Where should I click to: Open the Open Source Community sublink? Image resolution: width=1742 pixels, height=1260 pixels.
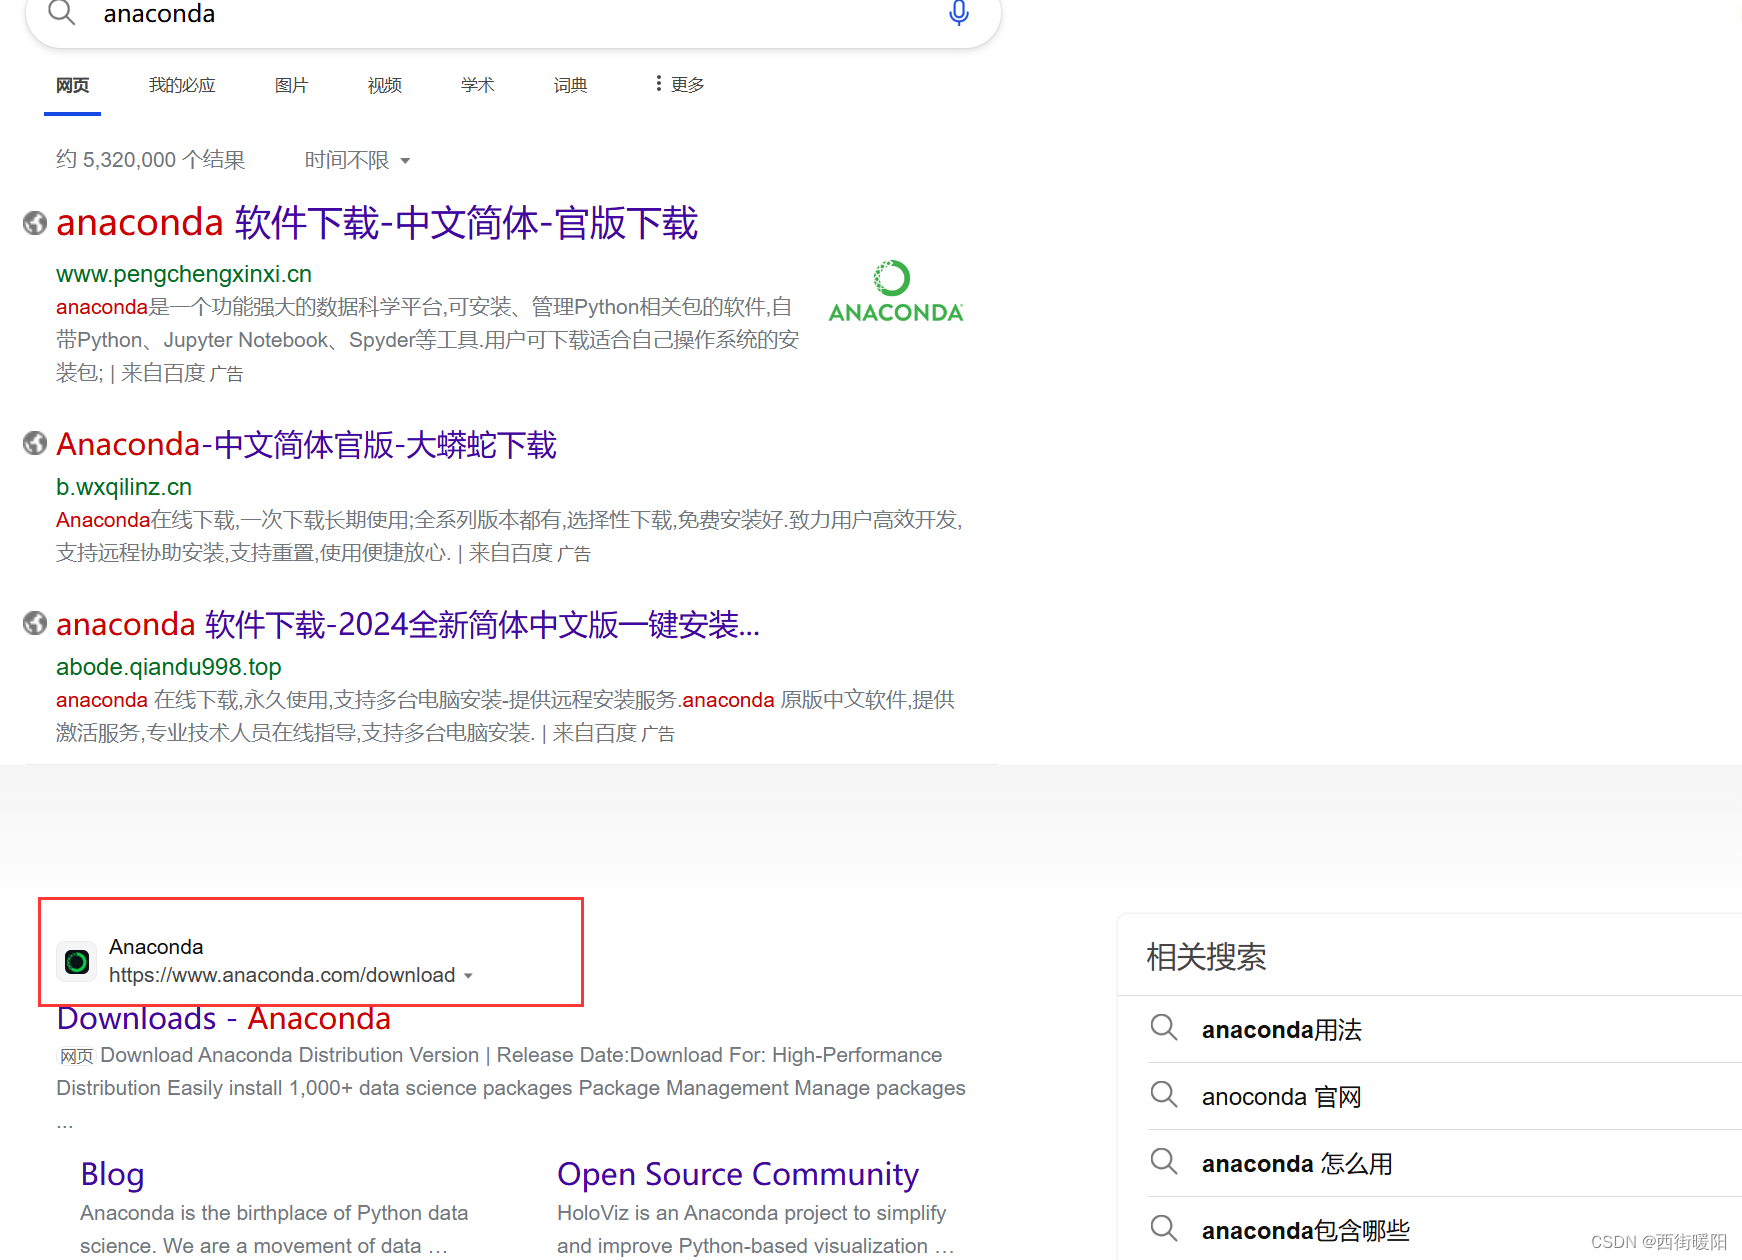pos(738,1174)
